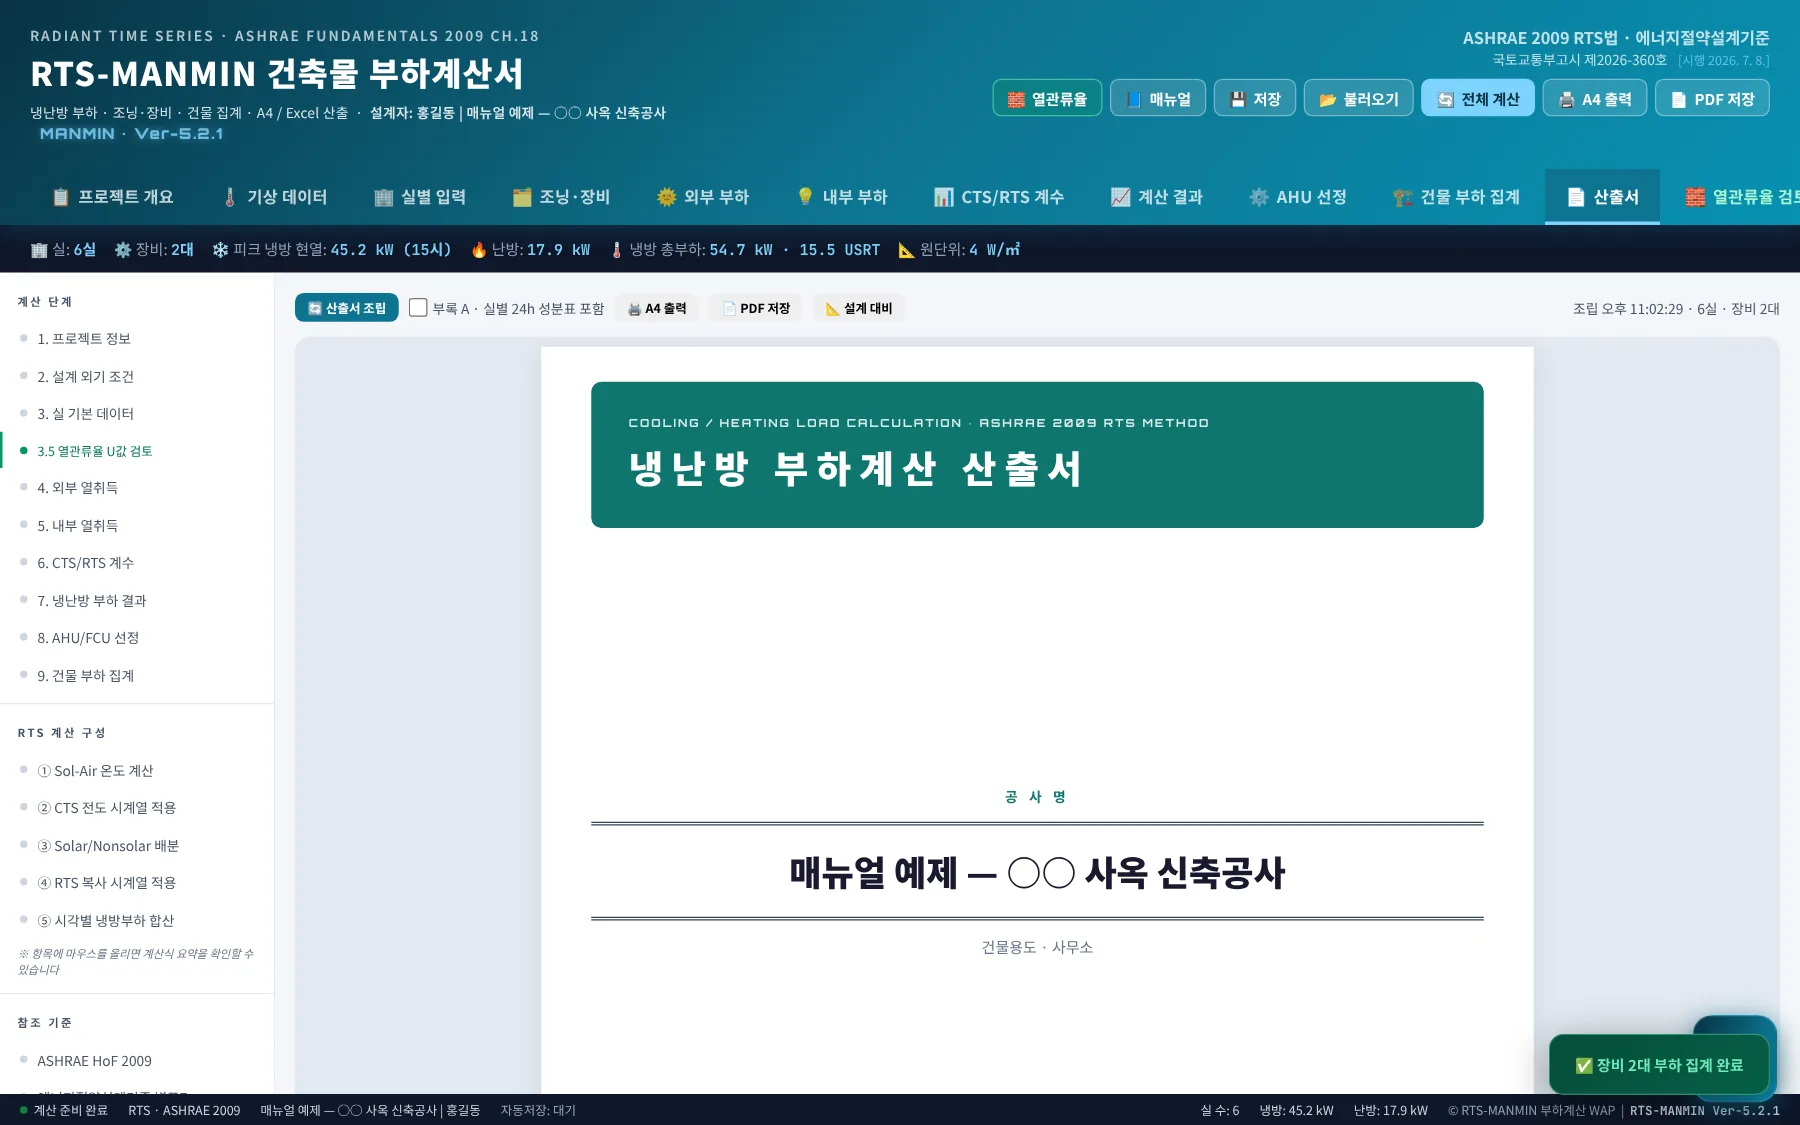This screenshot has width=1800, height=1125.
Task: Select step 3.5 열관류율 U값 검토
Action: point(137,451)
